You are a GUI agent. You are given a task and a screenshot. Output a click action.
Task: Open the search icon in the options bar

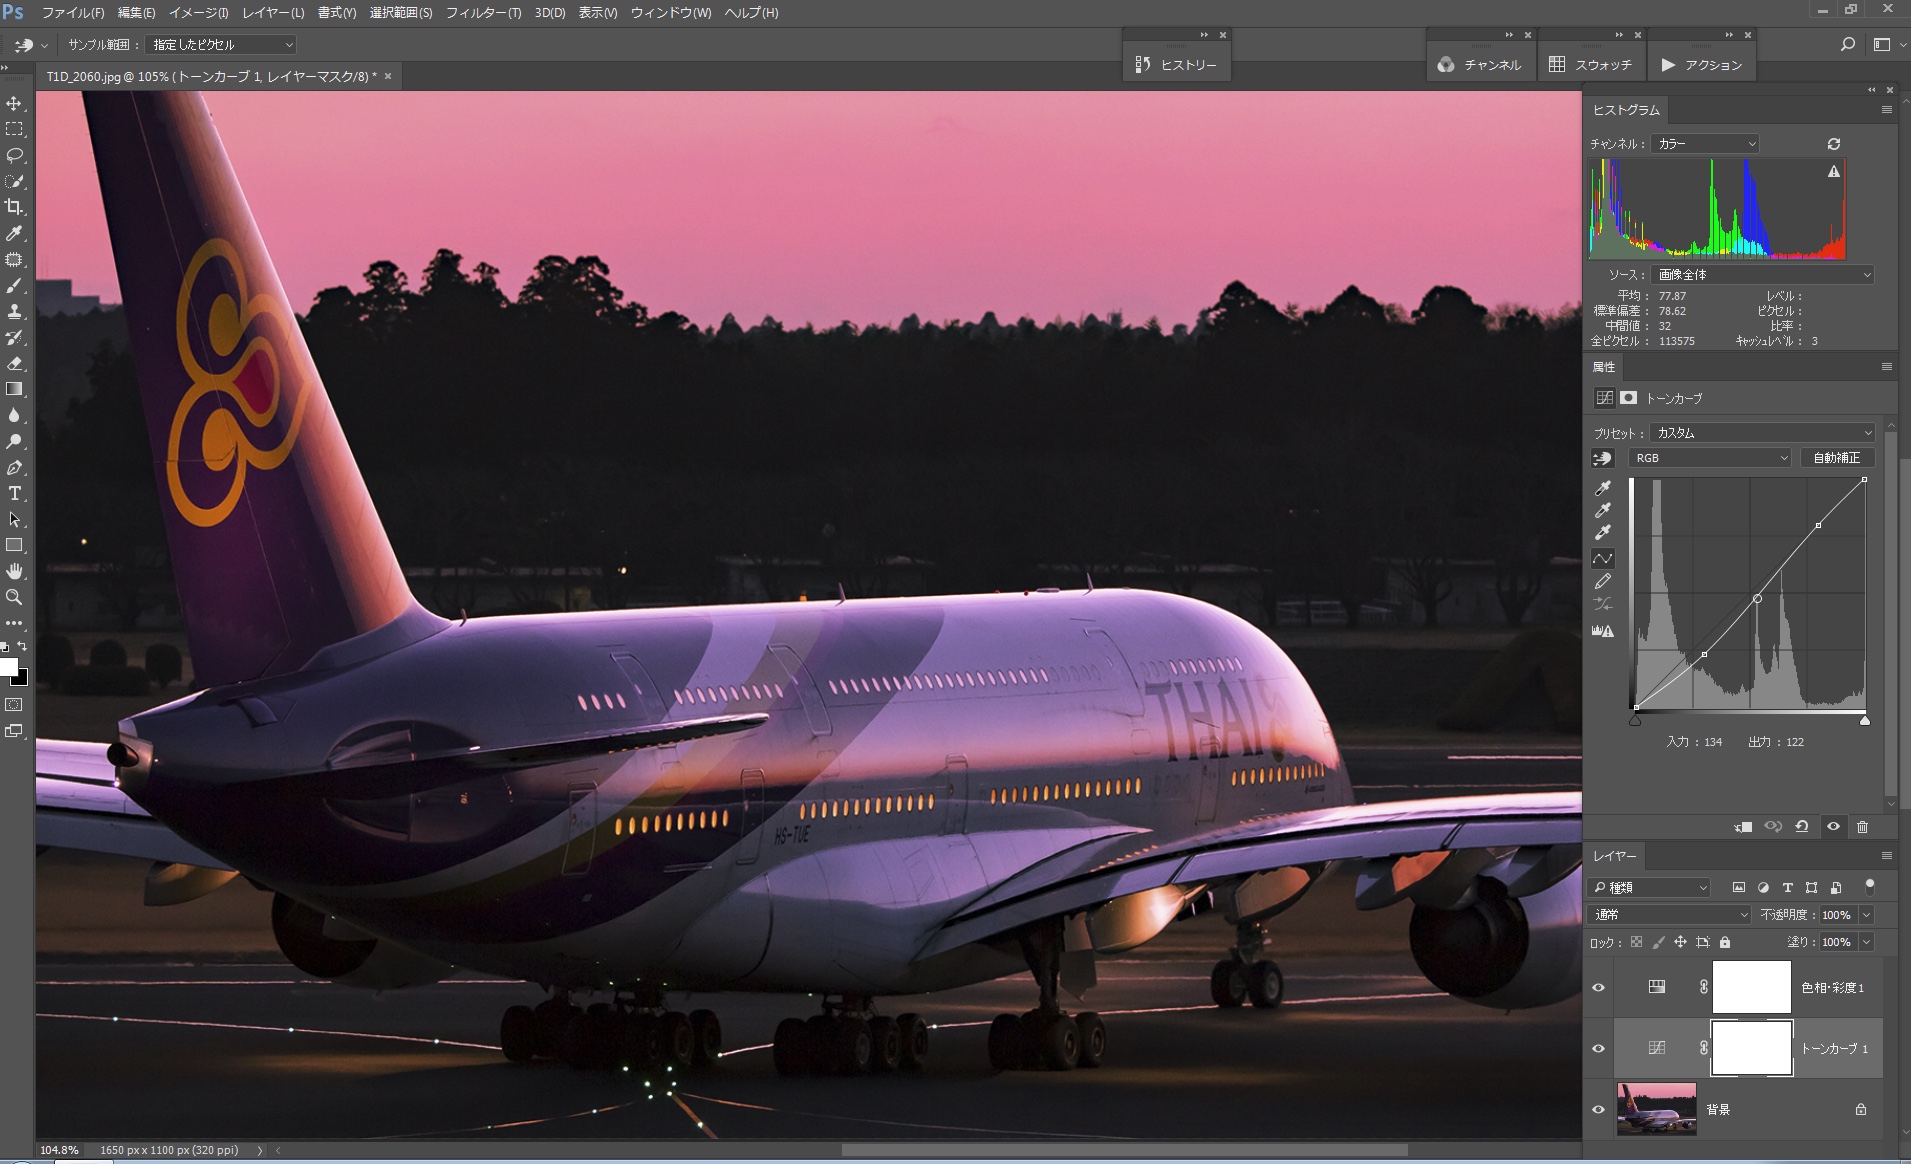(x=1847, y=44)
